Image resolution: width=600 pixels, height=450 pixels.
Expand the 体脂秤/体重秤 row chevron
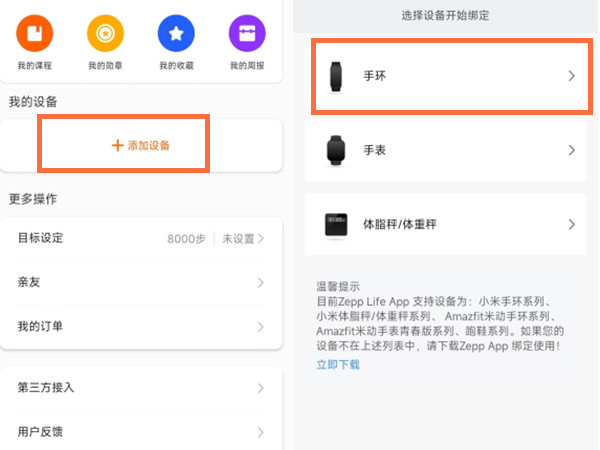pos(572,225)
